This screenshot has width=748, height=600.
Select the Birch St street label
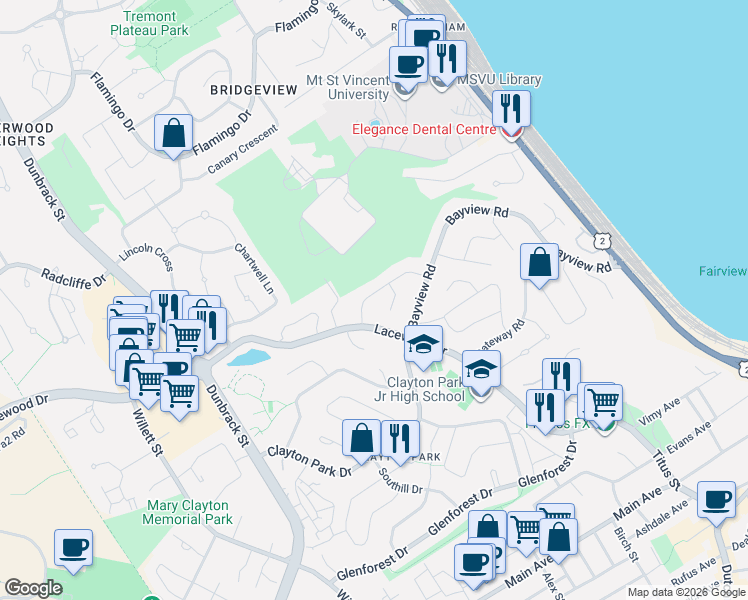pyautogui.click(x=626, y=544)
